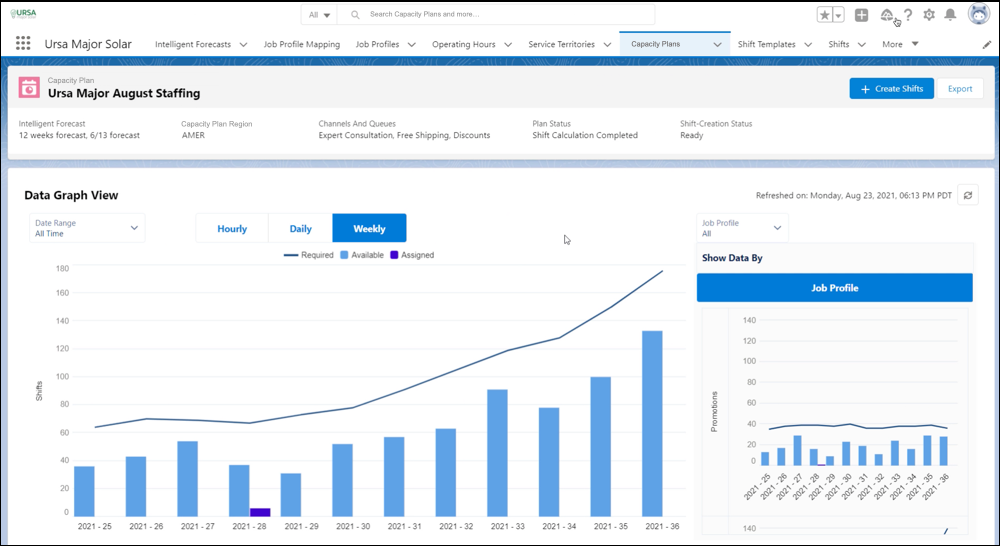Expand the Capacity Plans tab chevron
Screen dimensions: 1000x546
[x=717, y=45]
